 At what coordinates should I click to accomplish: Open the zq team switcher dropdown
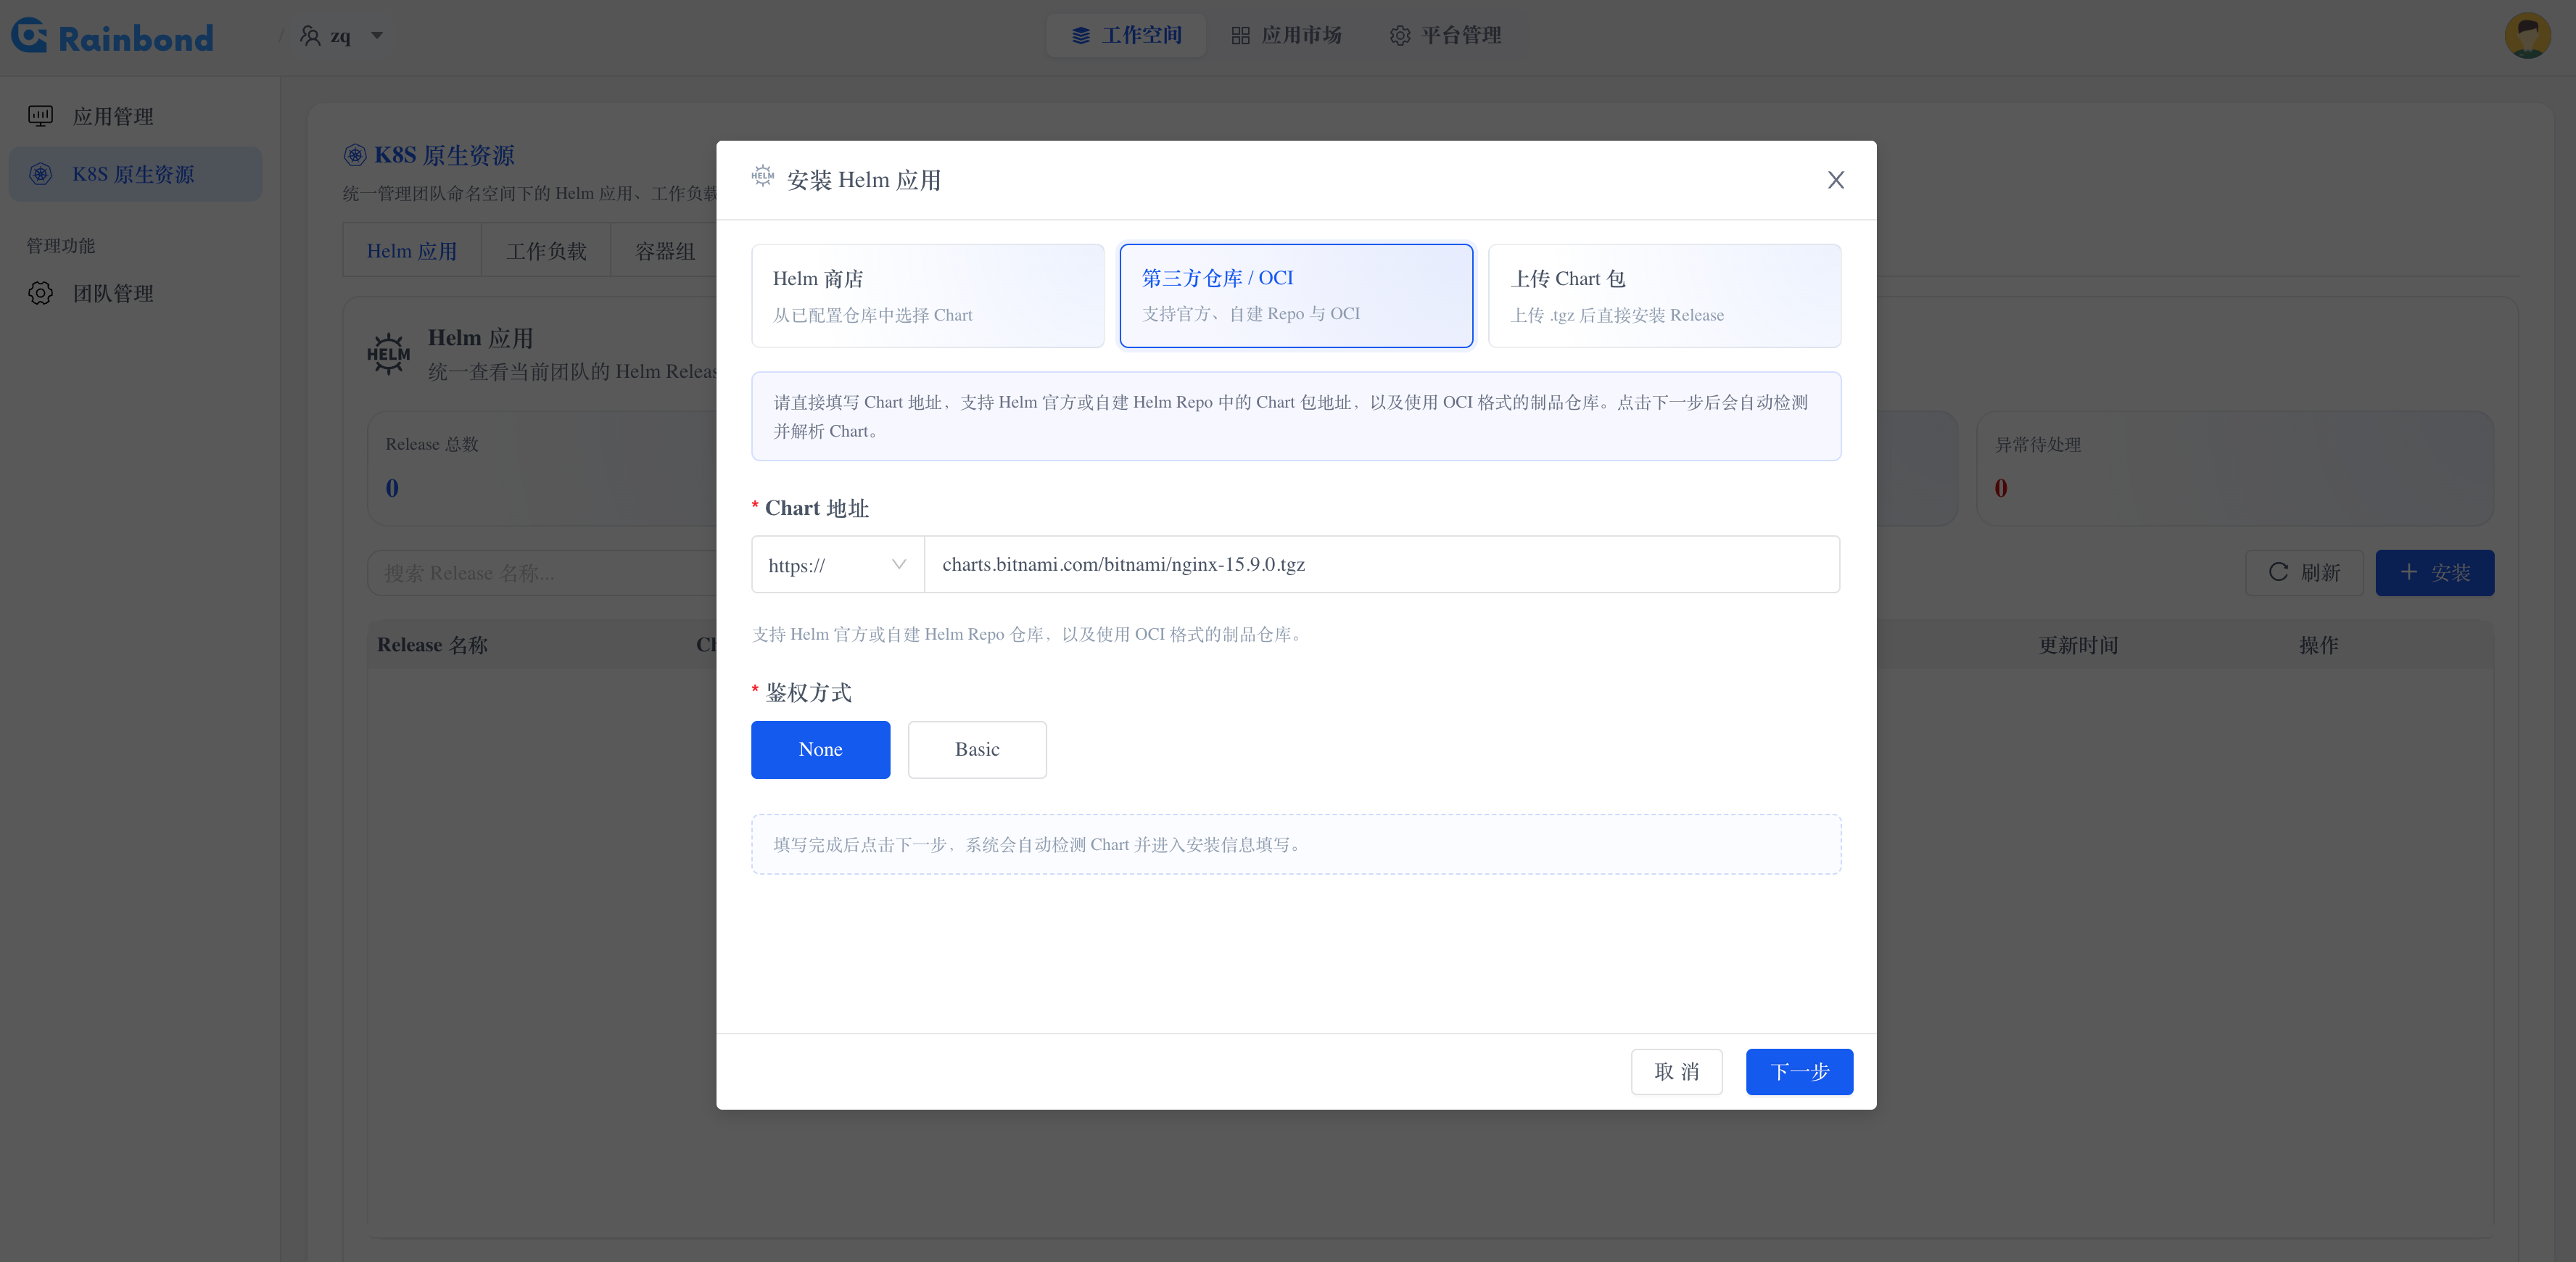(342, 36)
